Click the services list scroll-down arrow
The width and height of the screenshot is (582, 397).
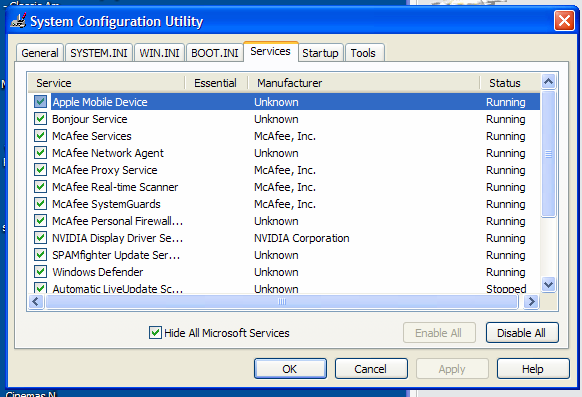click(548, 285)
